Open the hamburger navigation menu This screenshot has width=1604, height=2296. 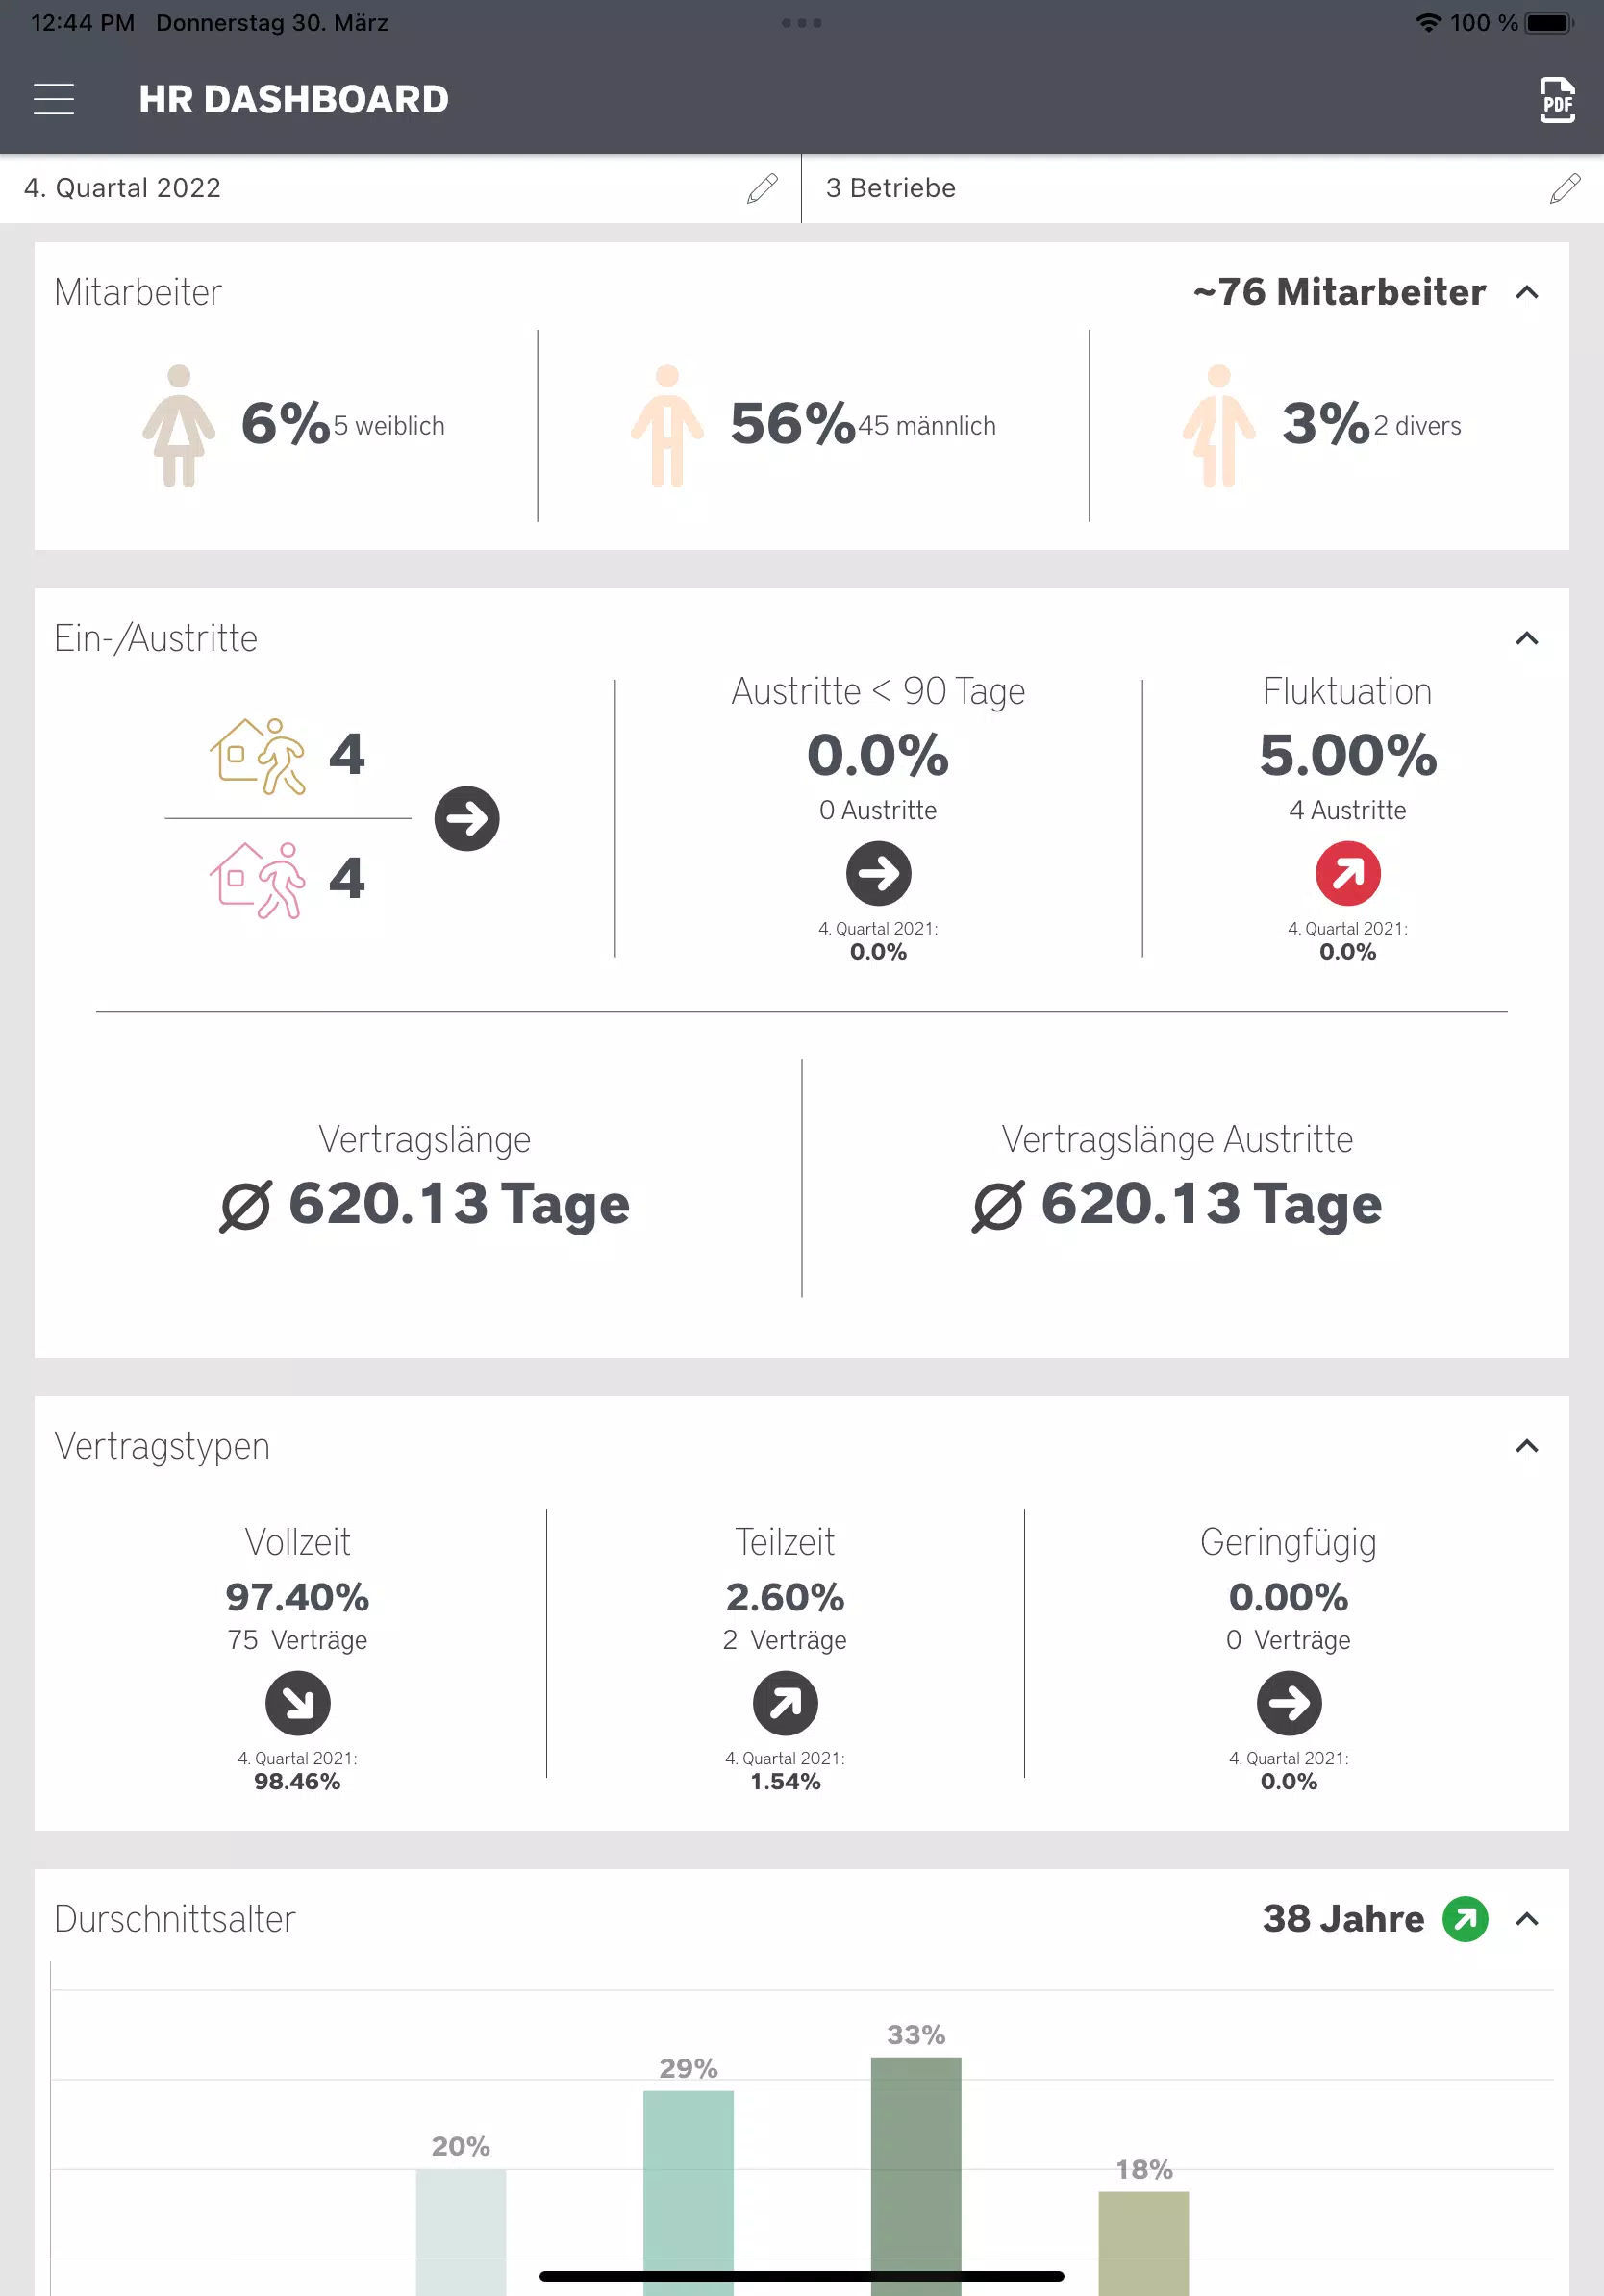pos(54,99)
